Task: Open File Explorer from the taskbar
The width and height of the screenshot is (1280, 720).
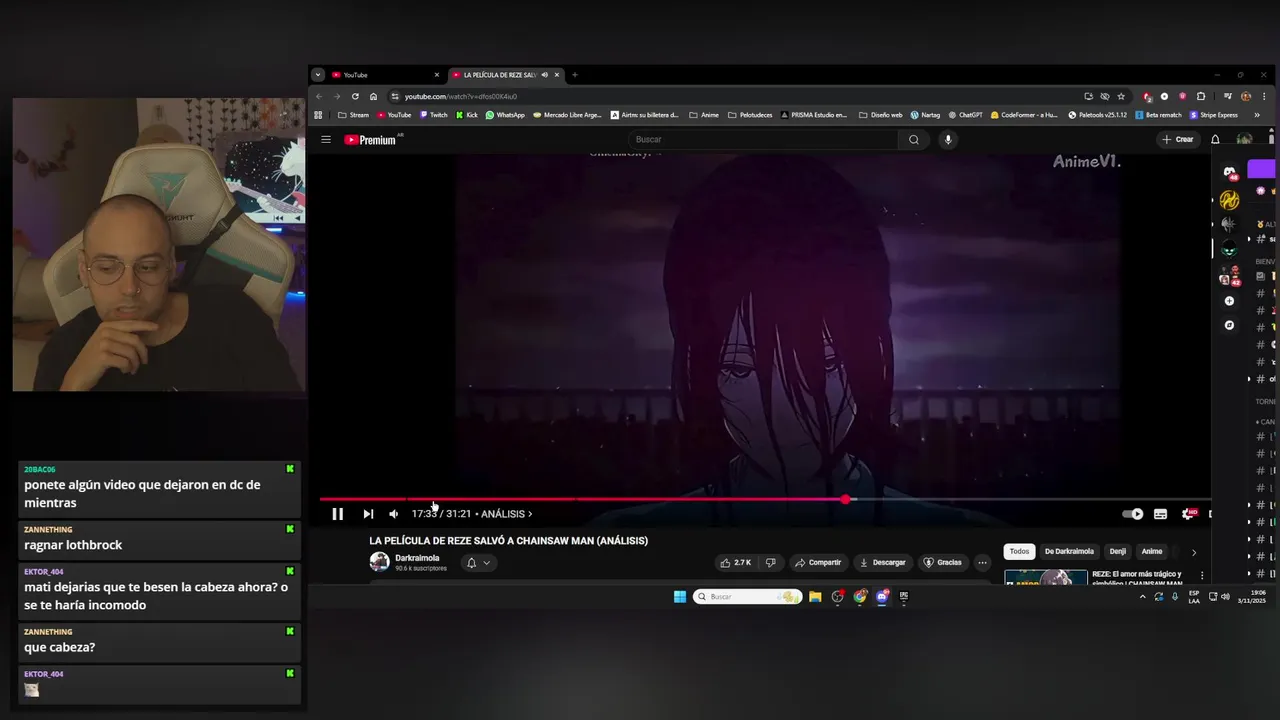Action: tap(815, 597)
